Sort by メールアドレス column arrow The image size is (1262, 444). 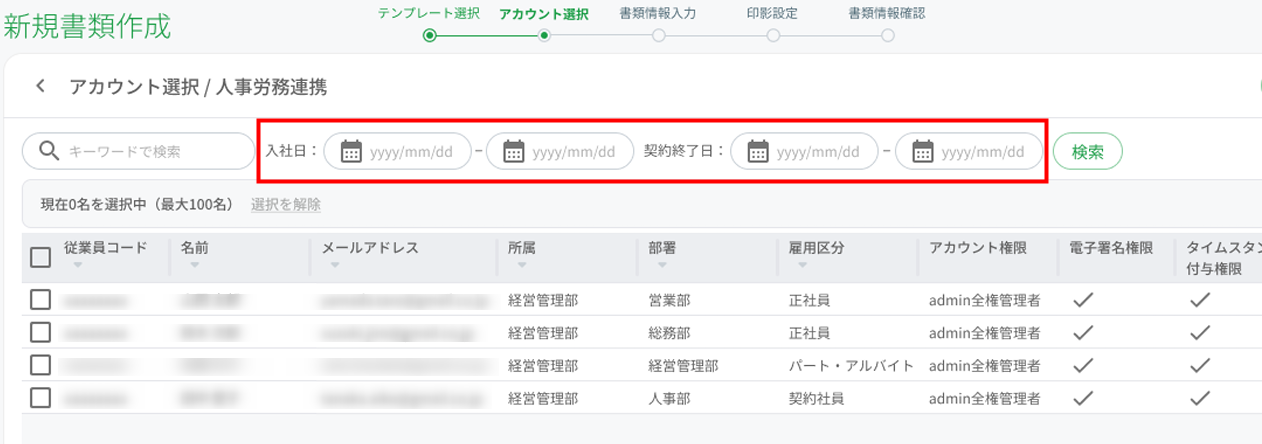333,266
